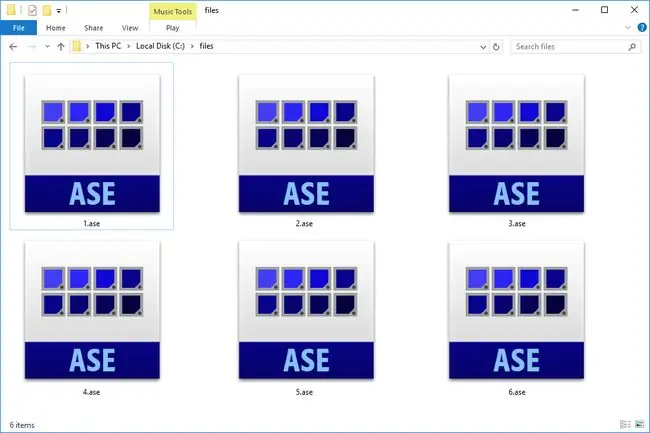650x433 pixels.
Task: Open the Play ribbon tab
Action: coord(172,28)
